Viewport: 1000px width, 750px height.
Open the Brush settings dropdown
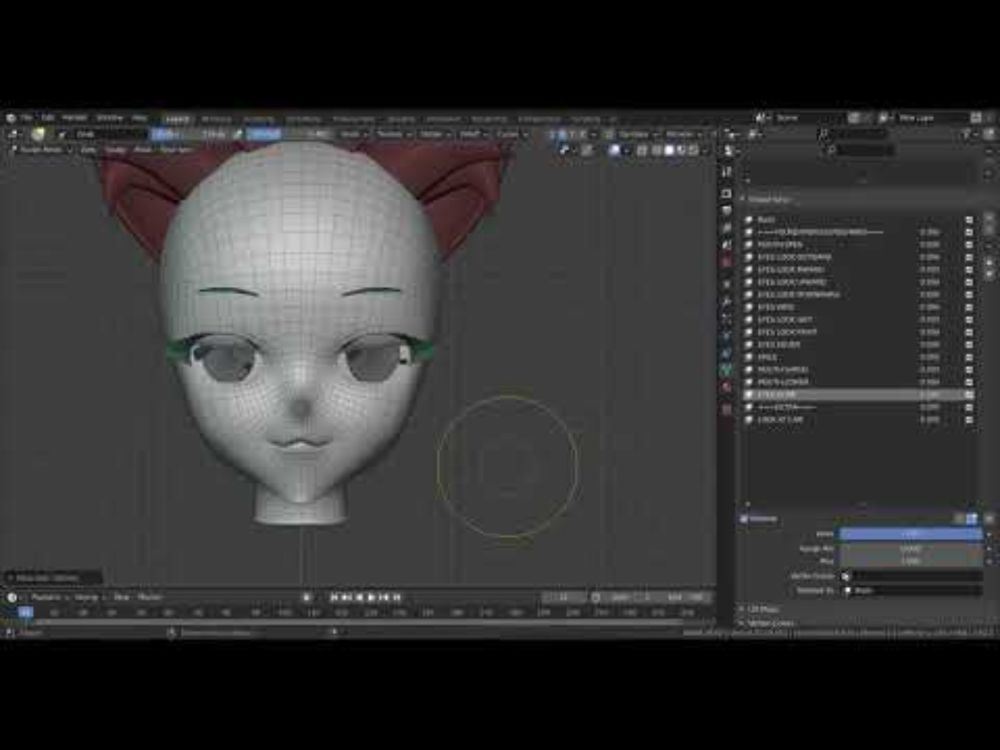[x=353, y=134]
